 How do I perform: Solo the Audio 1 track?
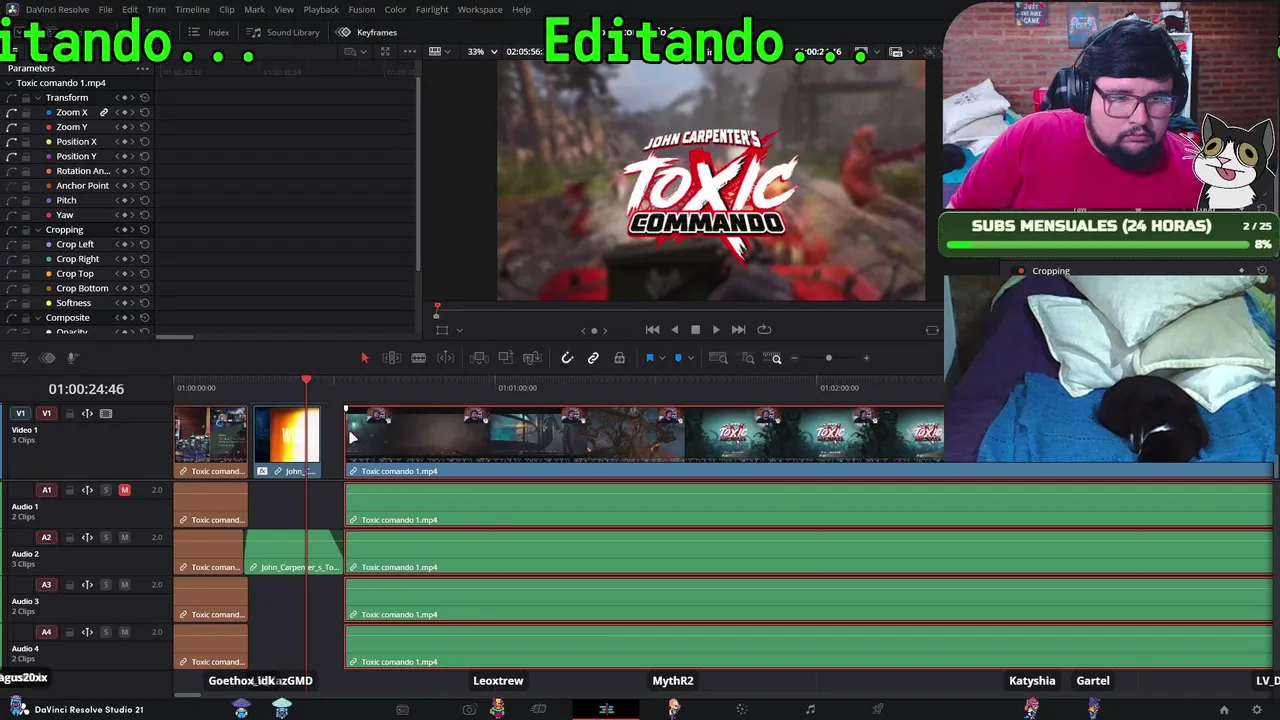(x=105, y=490)
